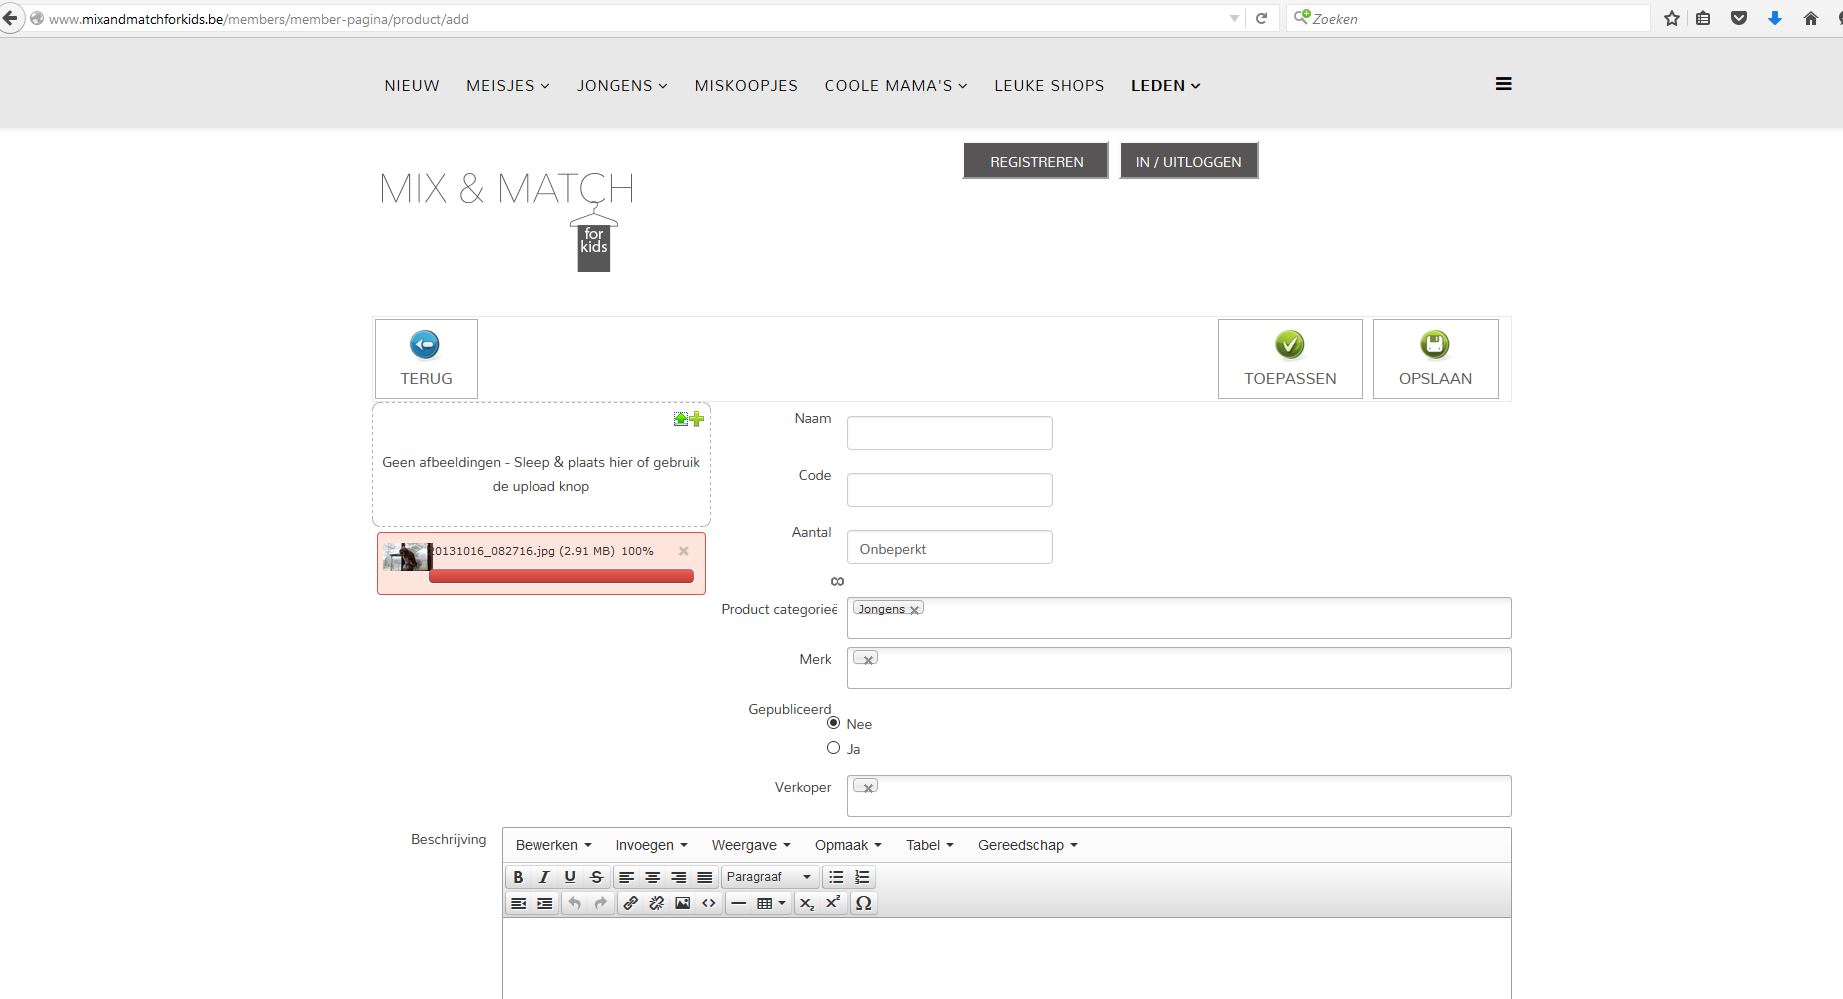Open the Opmaak editor menu
The height and width of the screenshot is (999, 1843).
(x=848, y=845)
